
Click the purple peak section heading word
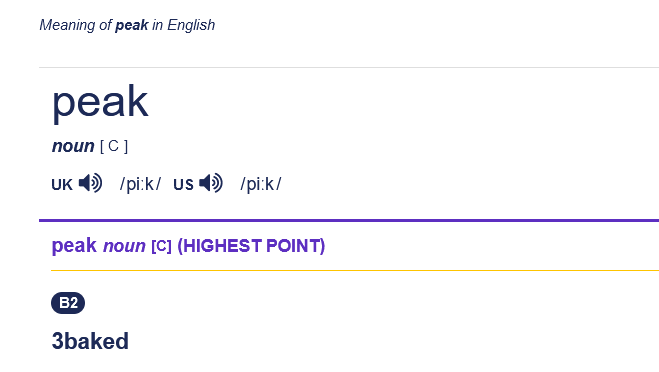click(x=74, y=245)
